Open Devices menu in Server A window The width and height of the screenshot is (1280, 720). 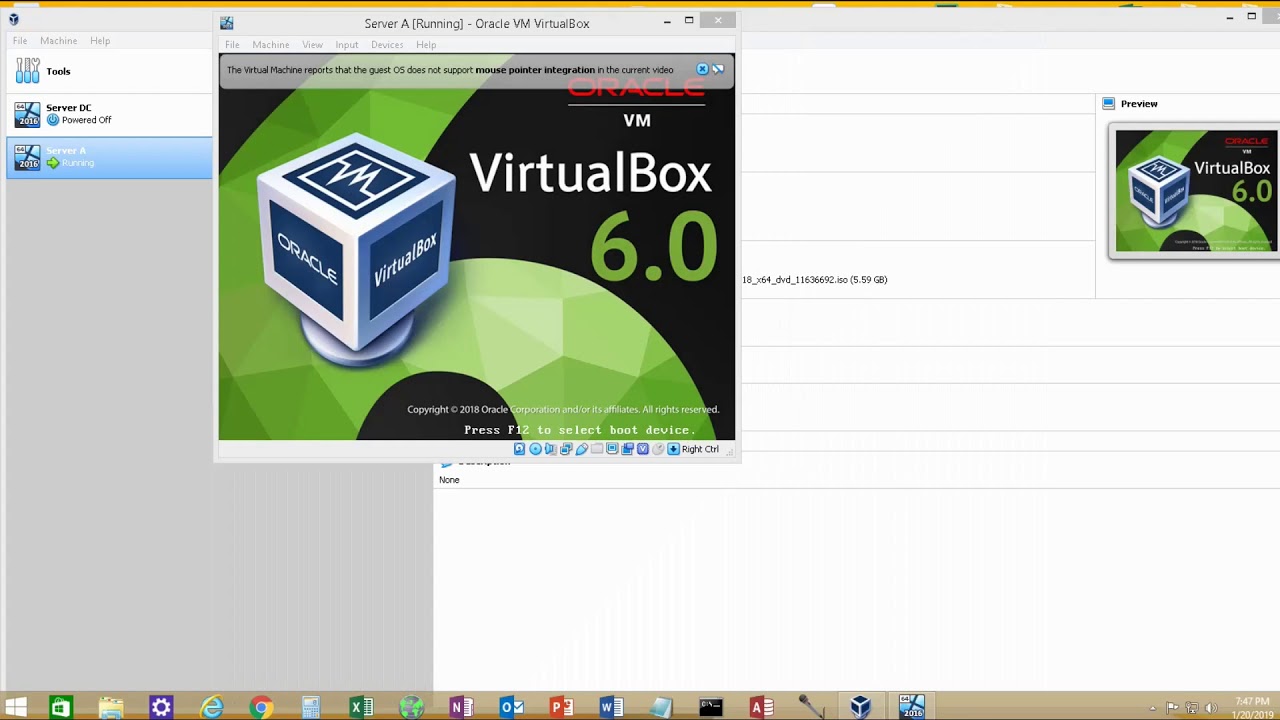pyautogui.click(x=387, y=45)
